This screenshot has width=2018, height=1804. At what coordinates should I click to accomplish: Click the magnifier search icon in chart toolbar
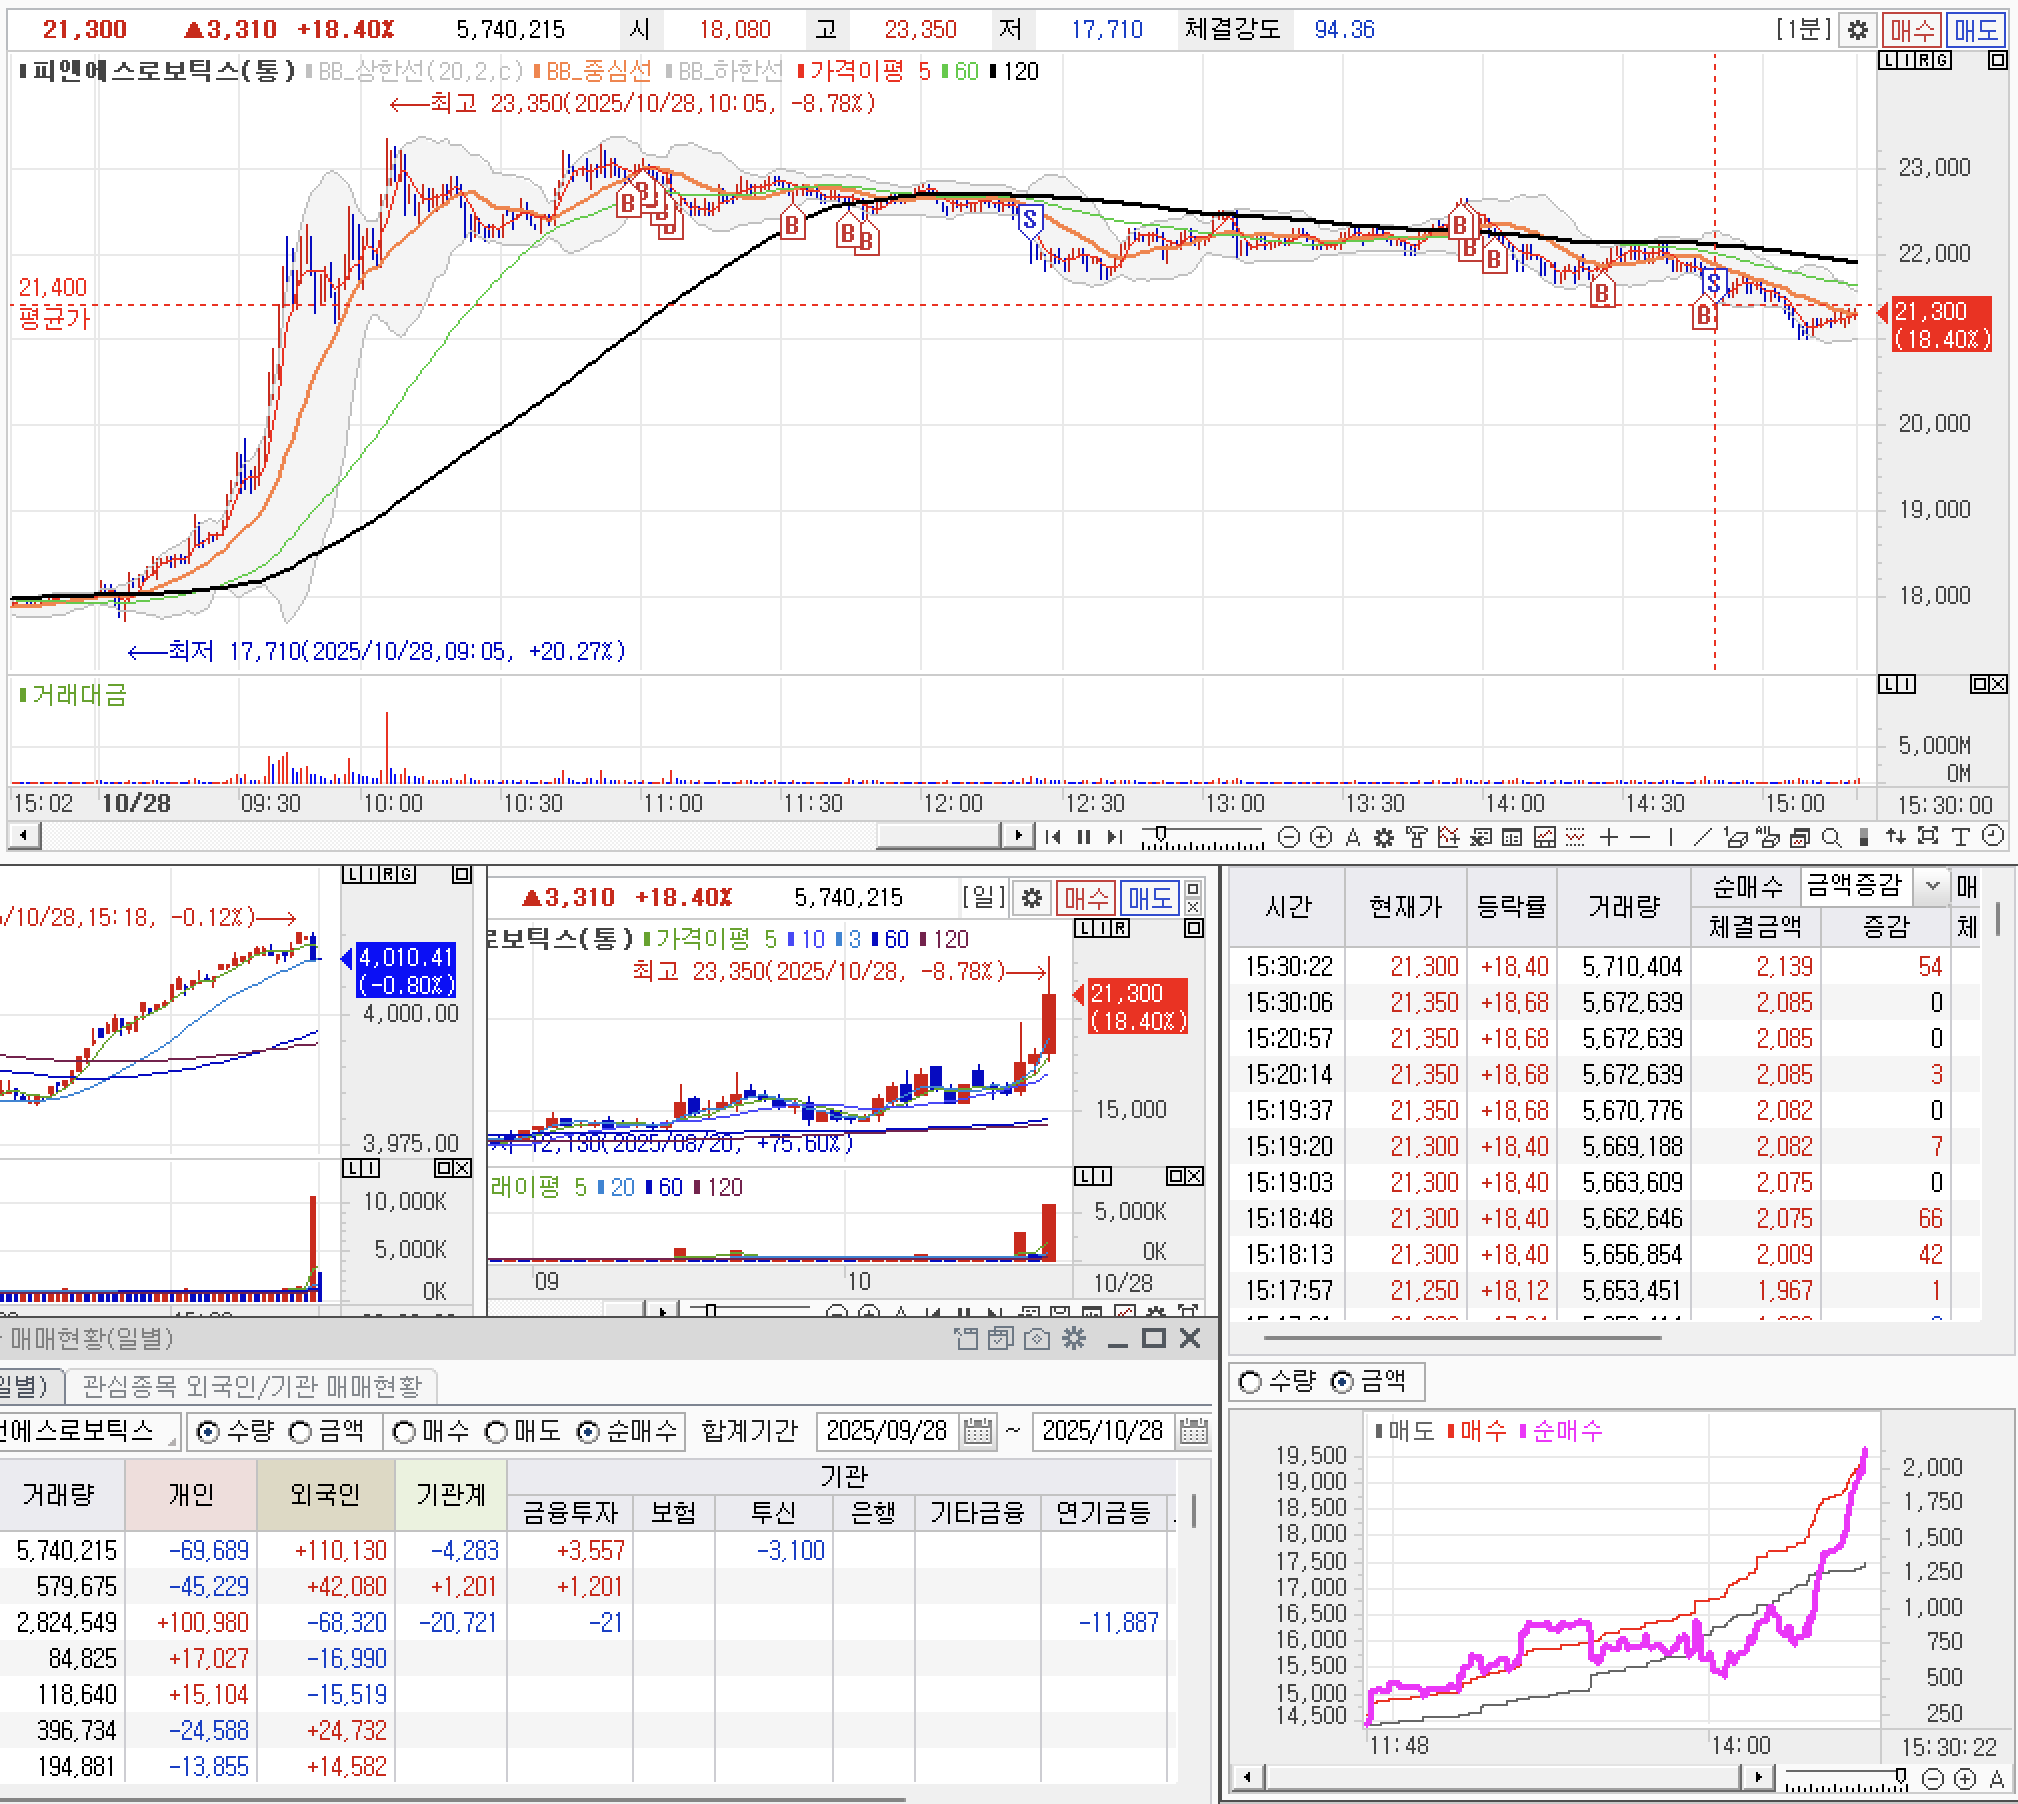pyautogui.click(x=1831, y=837)
